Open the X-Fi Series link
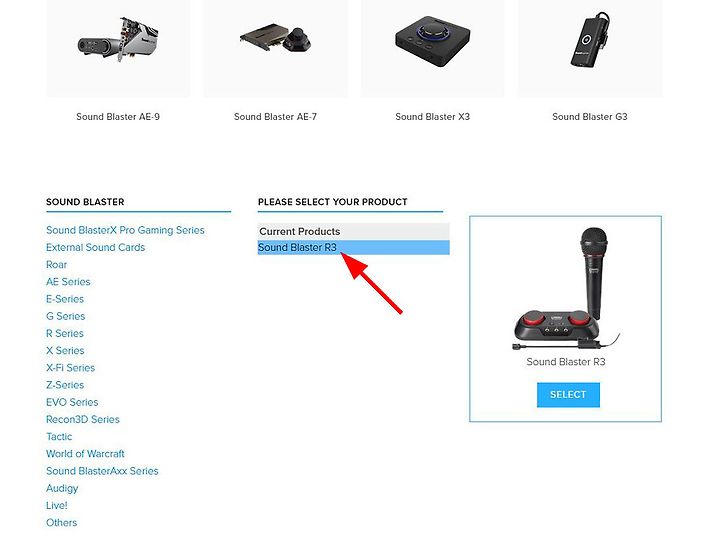The image size is (720, 544). point(70,368)
